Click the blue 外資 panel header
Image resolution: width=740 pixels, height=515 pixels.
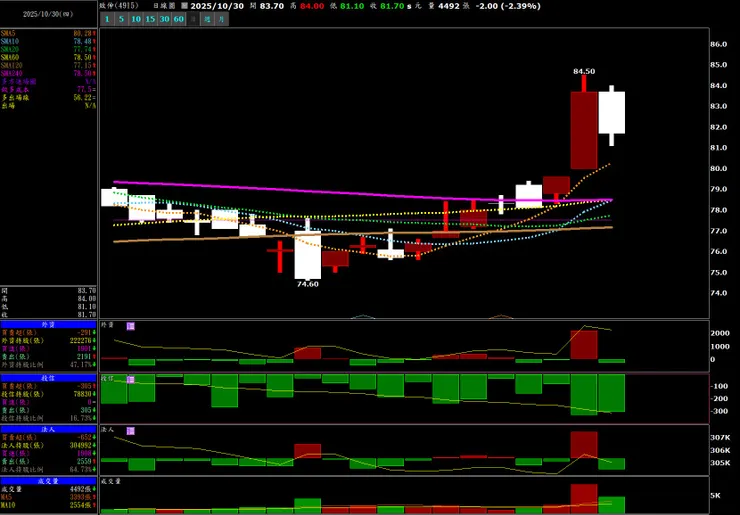pos(48,325)
